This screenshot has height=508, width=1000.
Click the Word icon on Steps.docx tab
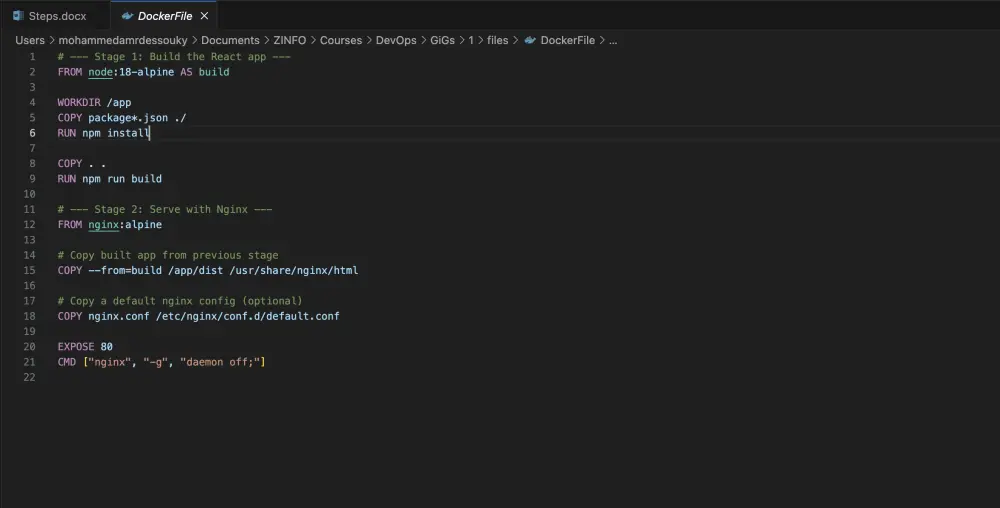[x=18, y=16]
